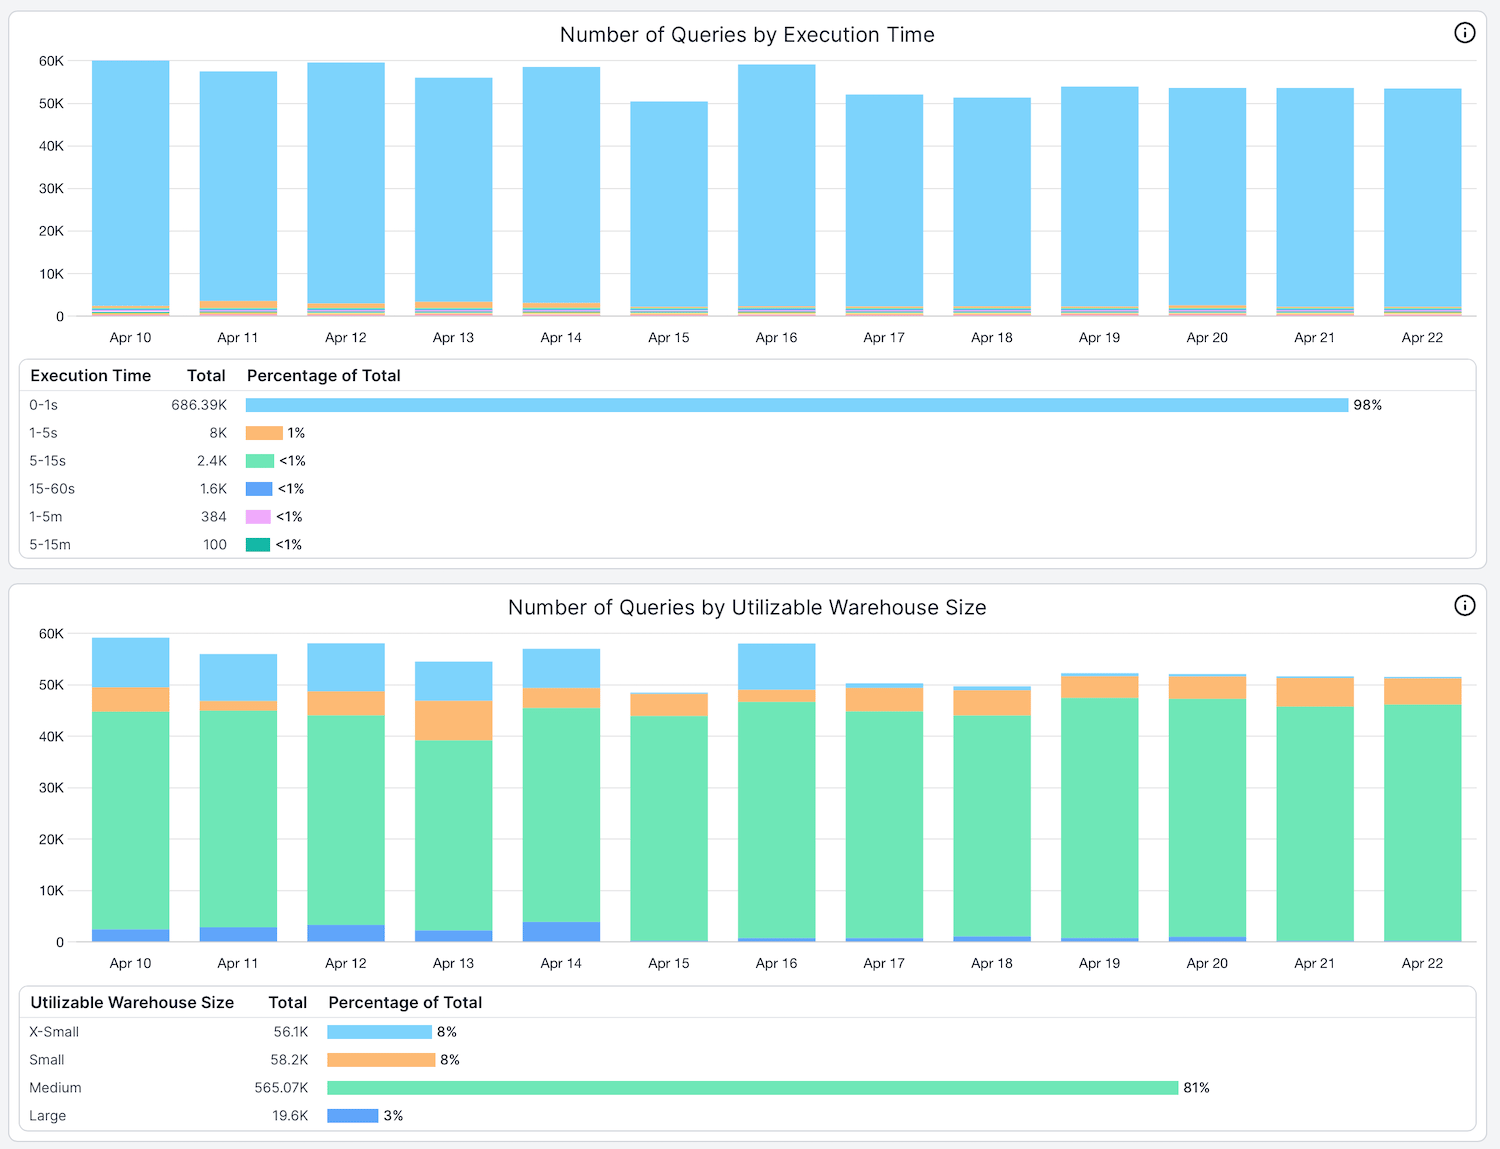Open info icon for Warehouse Size chart
This screenshot has width=1500, height=1149.
(1464, 605)
